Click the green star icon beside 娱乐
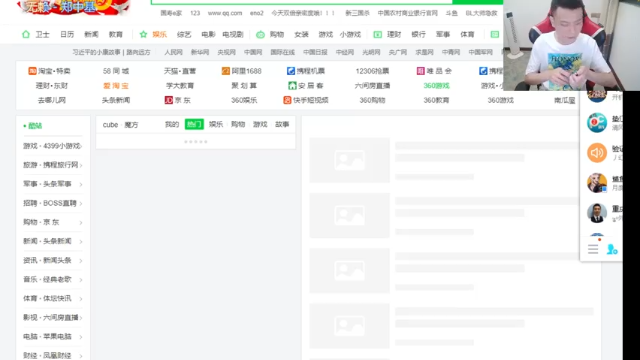Image resolution: width=640 pixels, height=360 pixels. (143, 34)
